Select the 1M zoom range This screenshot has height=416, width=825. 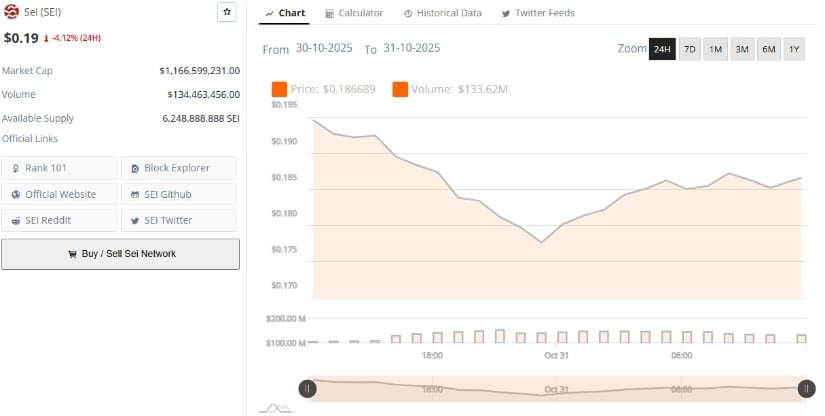(x=716, y=49)
